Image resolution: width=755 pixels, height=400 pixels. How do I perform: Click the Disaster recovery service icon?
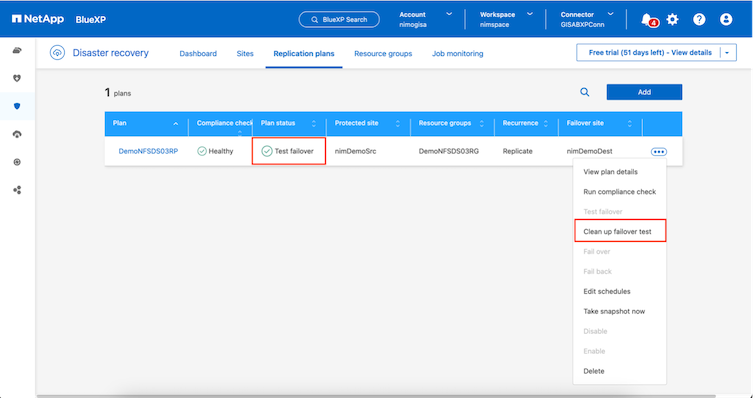point(57,53)
